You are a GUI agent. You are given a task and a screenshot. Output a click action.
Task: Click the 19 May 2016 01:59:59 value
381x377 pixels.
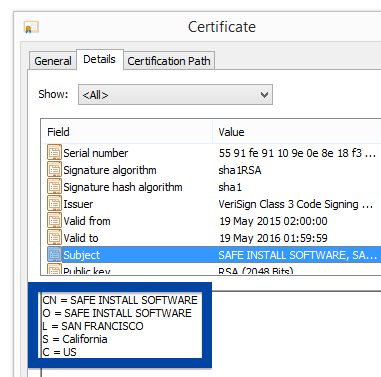[273, 238]
